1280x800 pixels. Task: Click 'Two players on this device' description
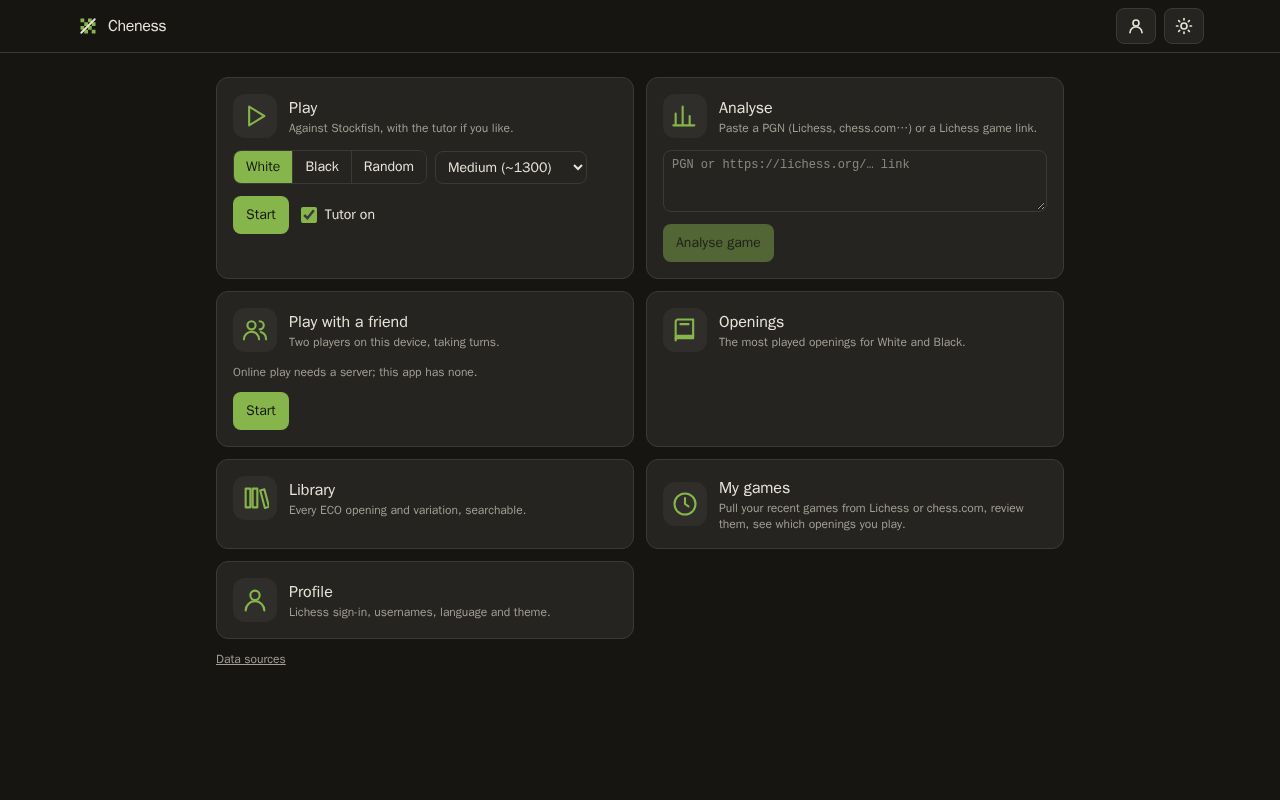click(x=394, y=342)
